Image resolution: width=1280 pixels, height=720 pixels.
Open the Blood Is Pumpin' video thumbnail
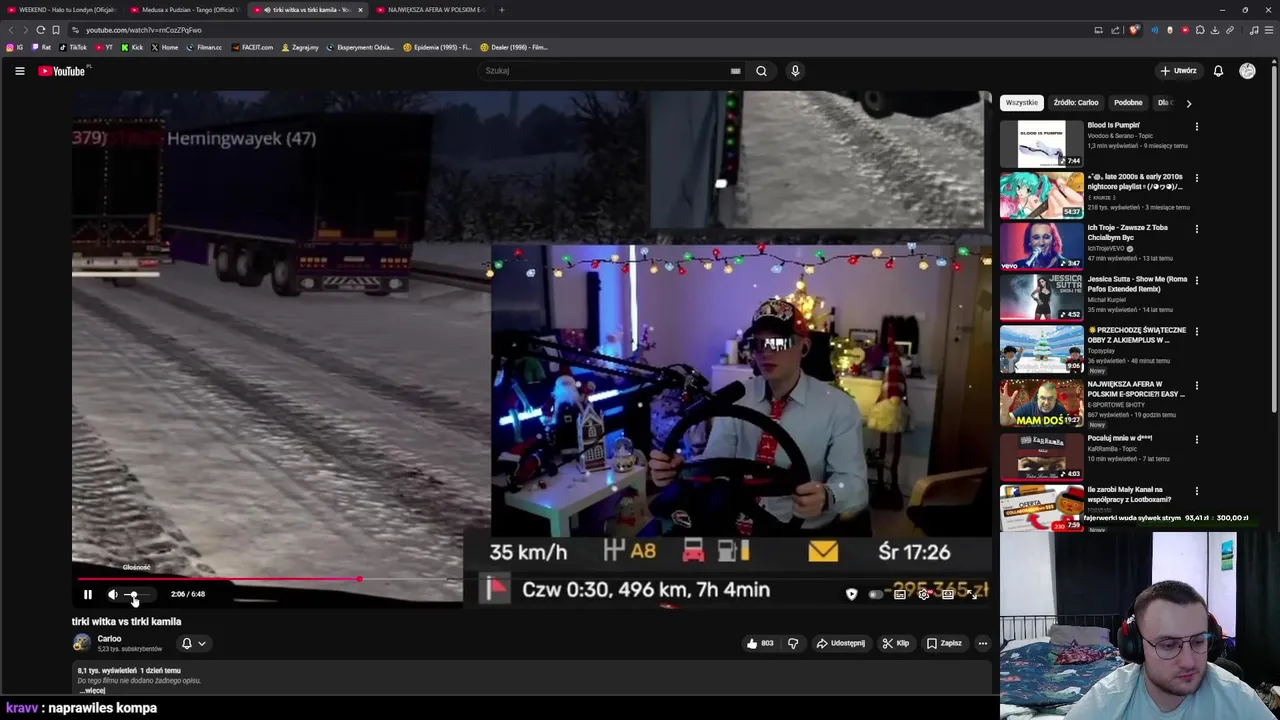(x=1041, y=143)
